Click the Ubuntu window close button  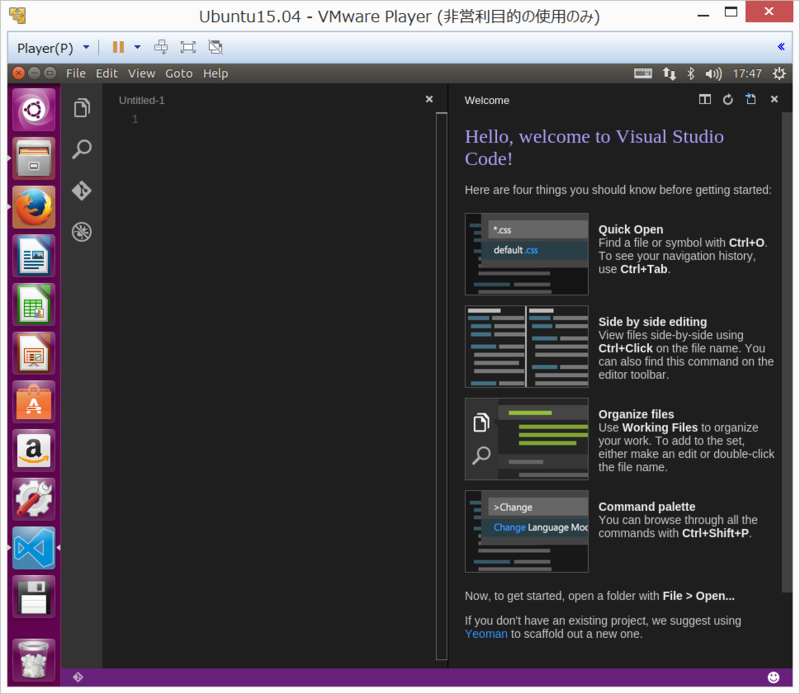click(x=18, y=73)
